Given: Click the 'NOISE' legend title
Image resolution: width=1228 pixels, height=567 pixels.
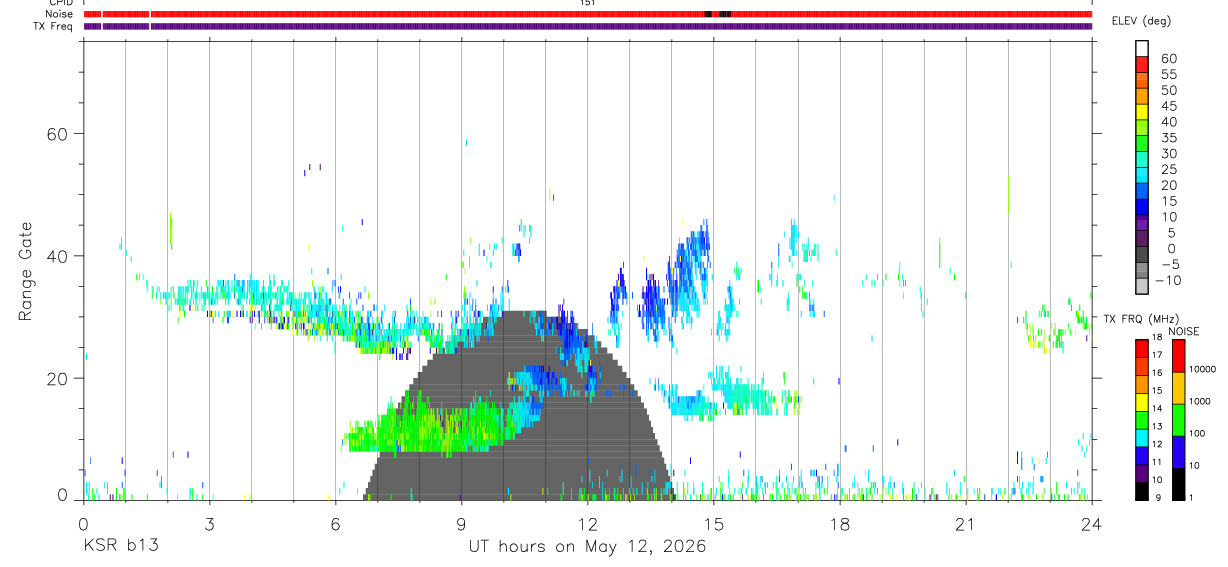Looking at the screenshot, I should (1183, 331).
